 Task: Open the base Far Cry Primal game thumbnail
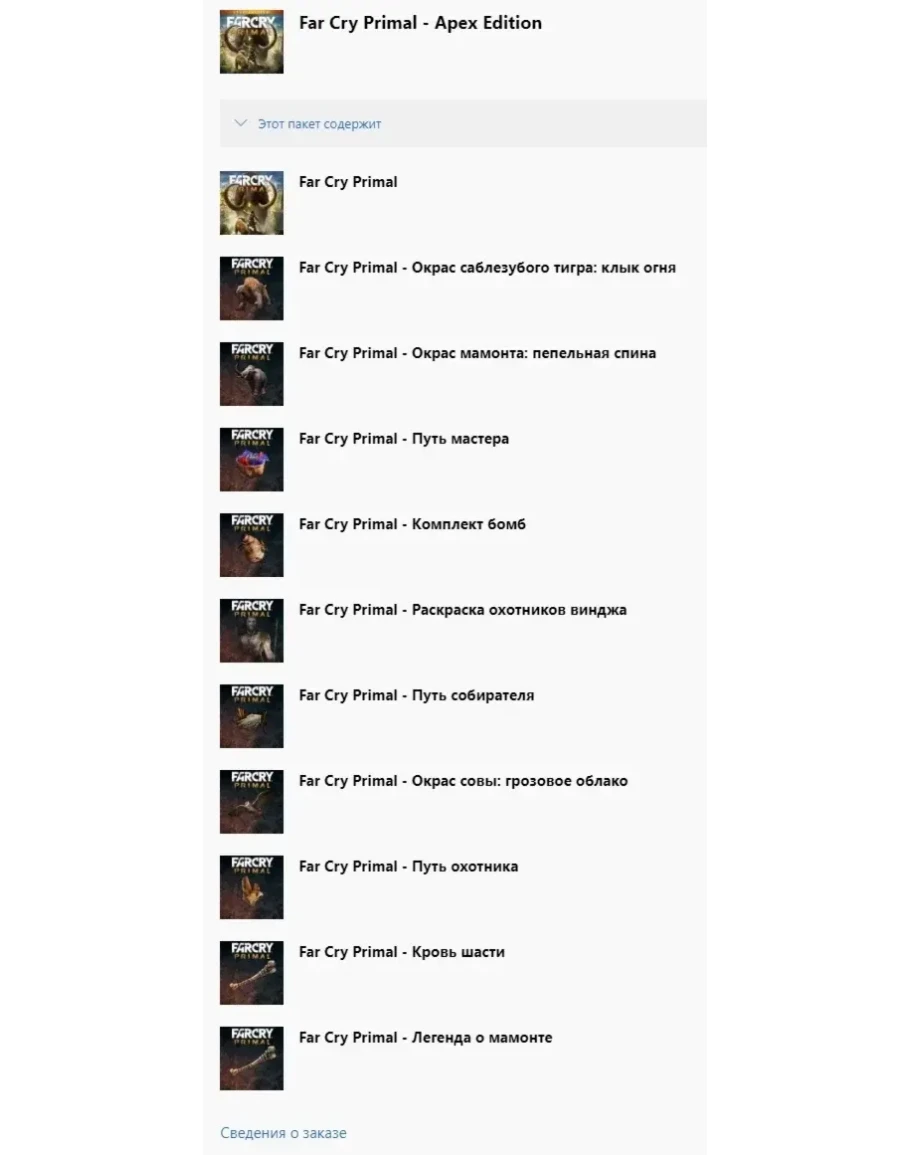click(251, 203)
